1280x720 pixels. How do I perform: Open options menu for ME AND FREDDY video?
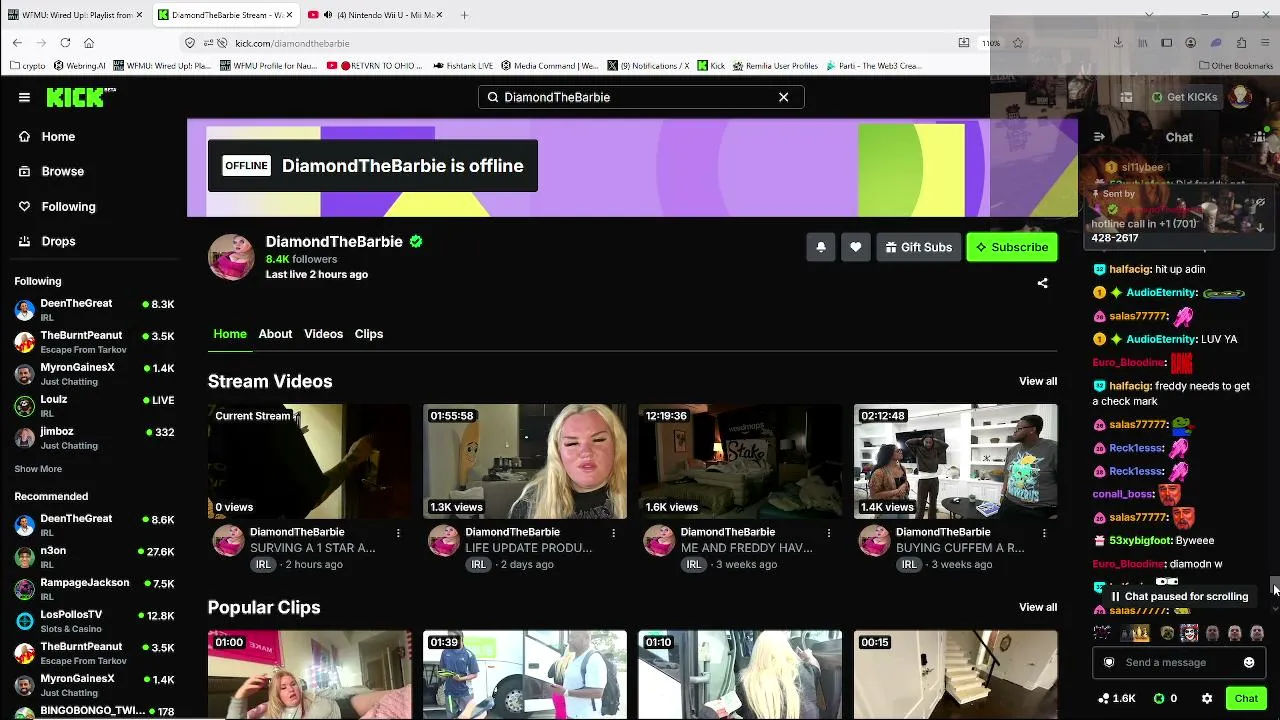[x=828, y=533]
